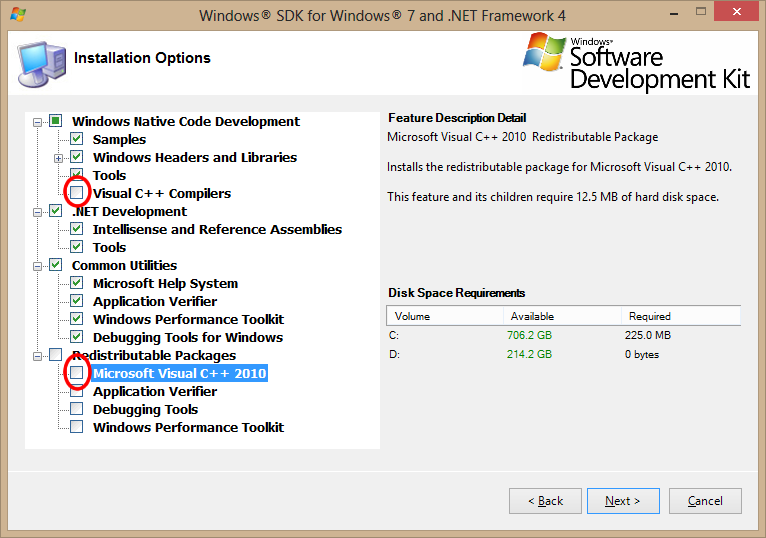The width and height of the screenshot is (766, 538).
Task: Uncheck Microsoft Help System
Action: coord(77,283)
